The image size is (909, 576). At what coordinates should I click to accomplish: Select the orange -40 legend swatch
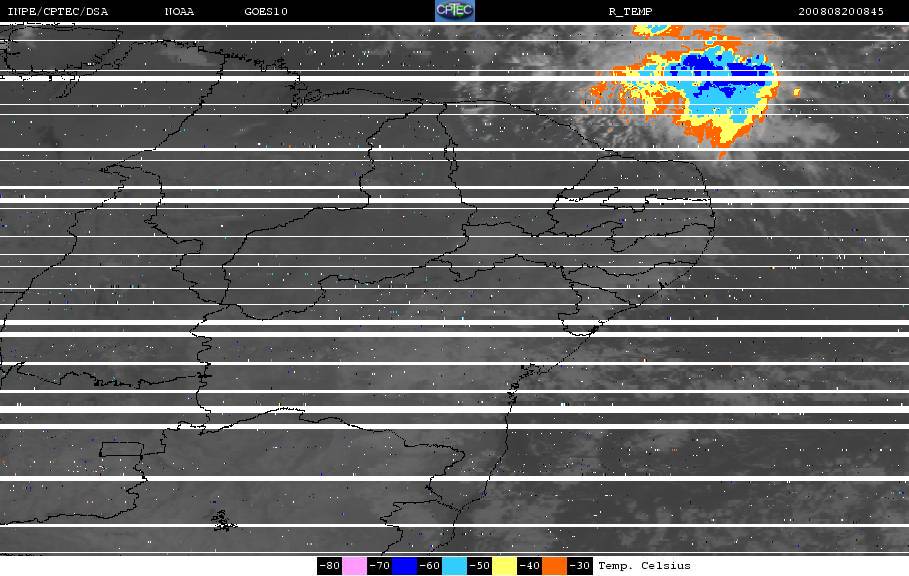[554, 566]
